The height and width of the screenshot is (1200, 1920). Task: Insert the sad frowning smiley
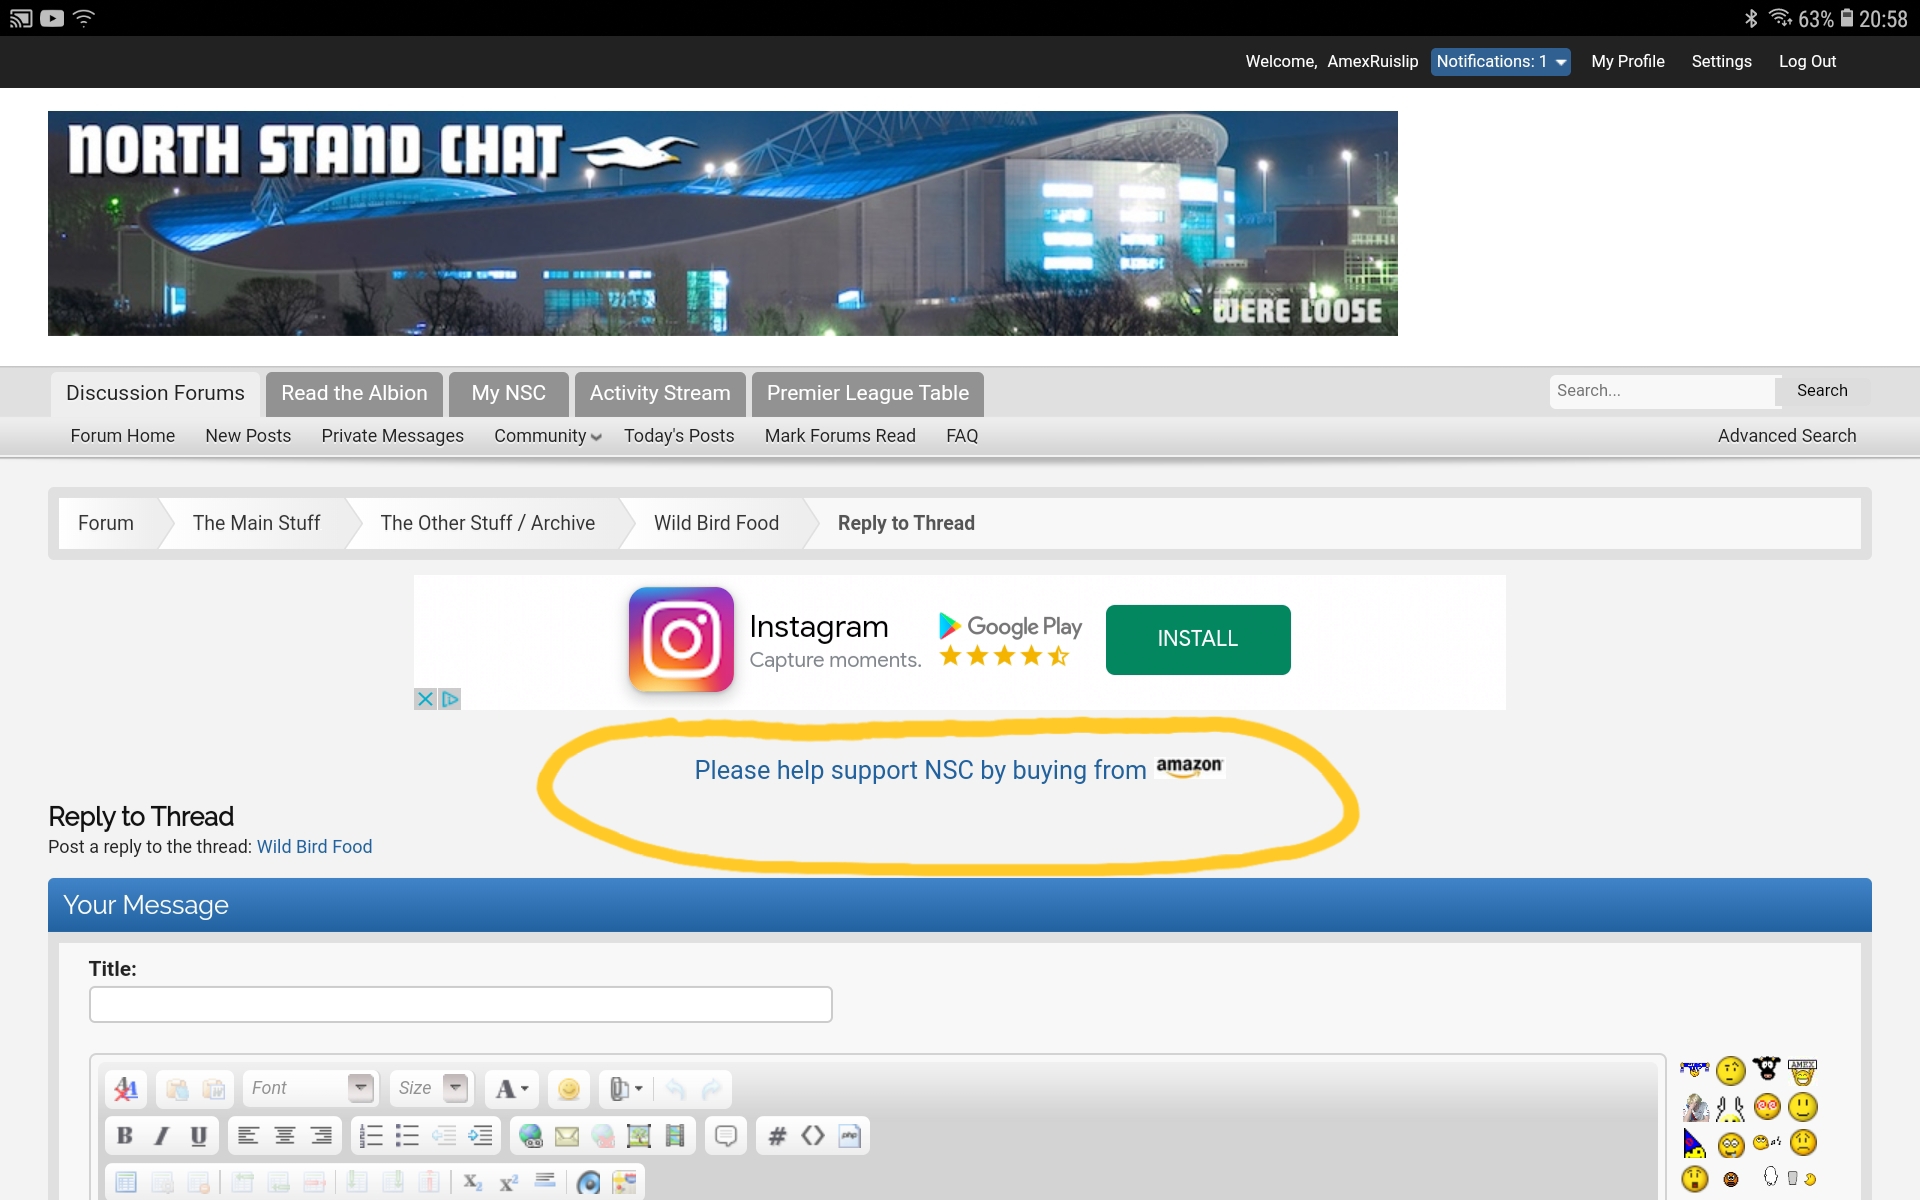point(1803,1143)
